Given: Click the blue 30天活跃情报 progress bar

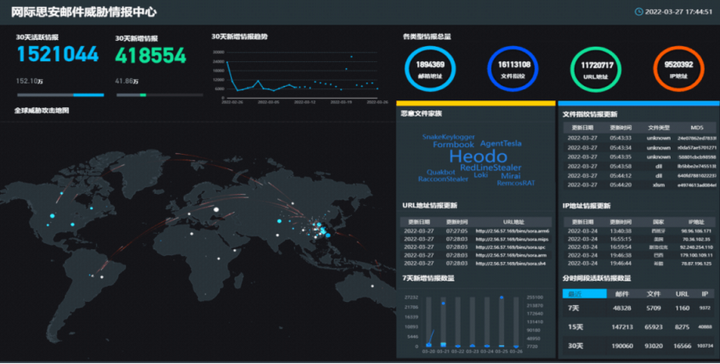Looking at the screenshot, I should coord(60,95).
